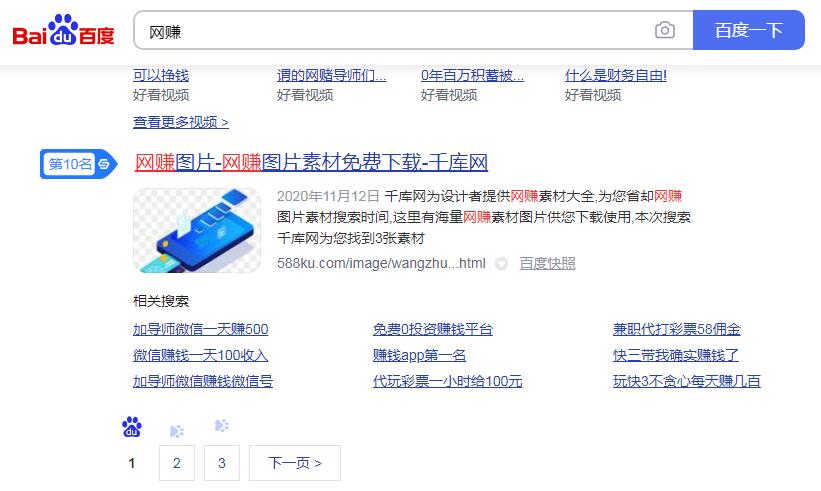Open the 千库网 网赚图片 result title
The height and width of the screenshot is (491, 821).
click(311, 163)
